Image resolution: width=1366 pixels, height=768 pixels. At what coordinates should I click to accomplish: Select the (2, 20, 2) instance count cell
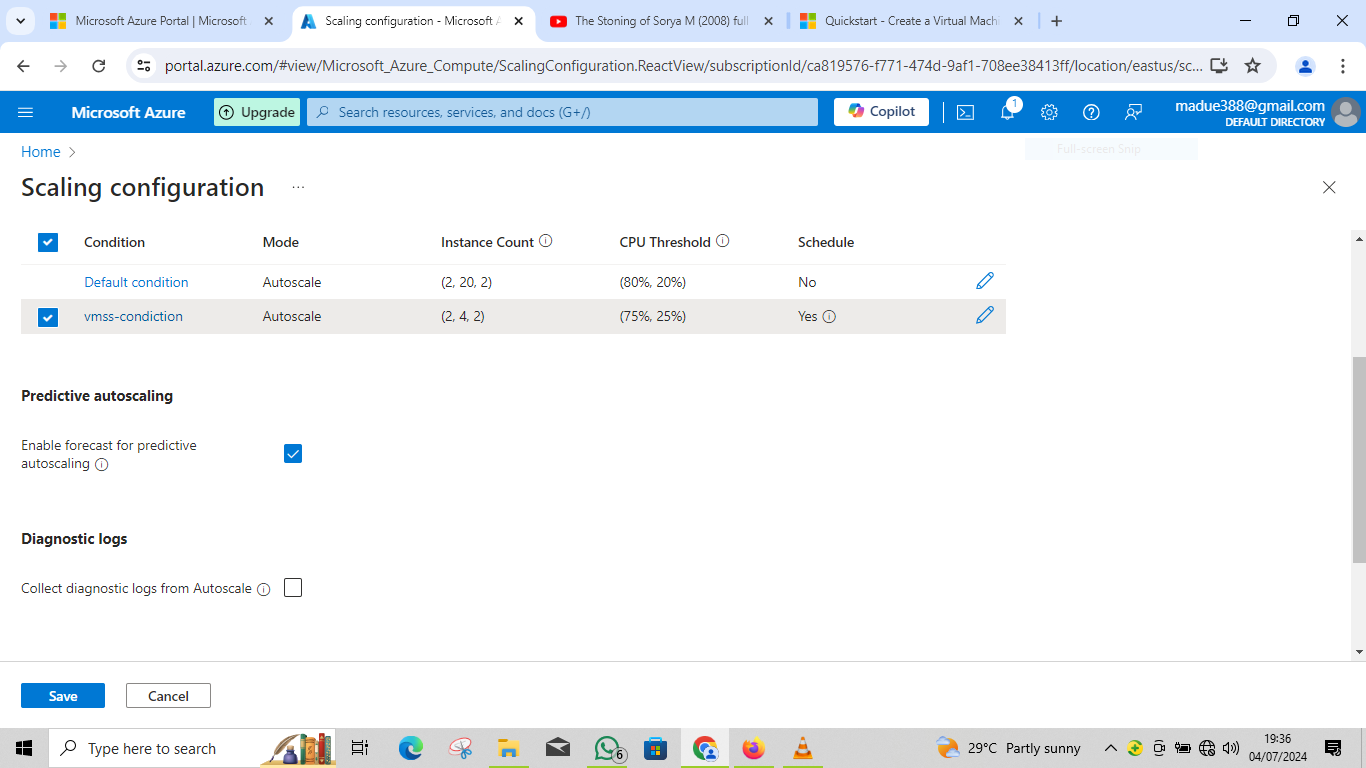(466, 282)
